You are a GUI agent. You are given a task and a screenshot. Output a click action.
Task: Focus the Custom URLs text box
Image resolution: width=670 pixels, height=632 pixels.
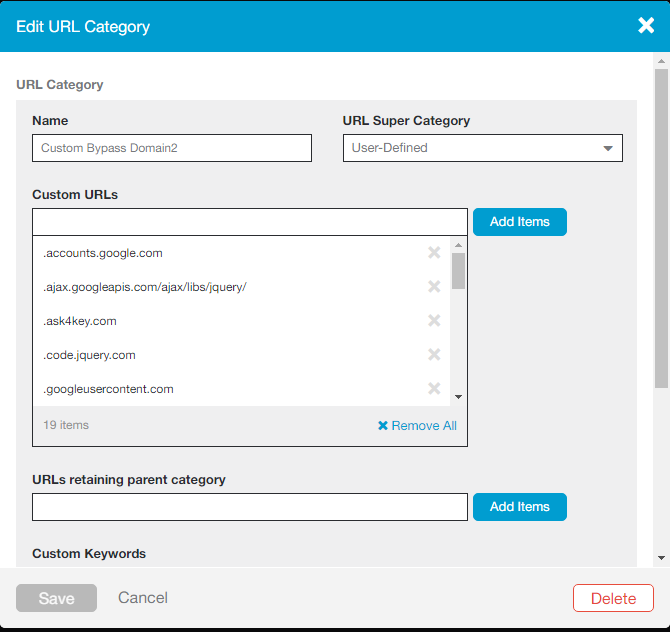pyautogui.click(x=250, y=222)
